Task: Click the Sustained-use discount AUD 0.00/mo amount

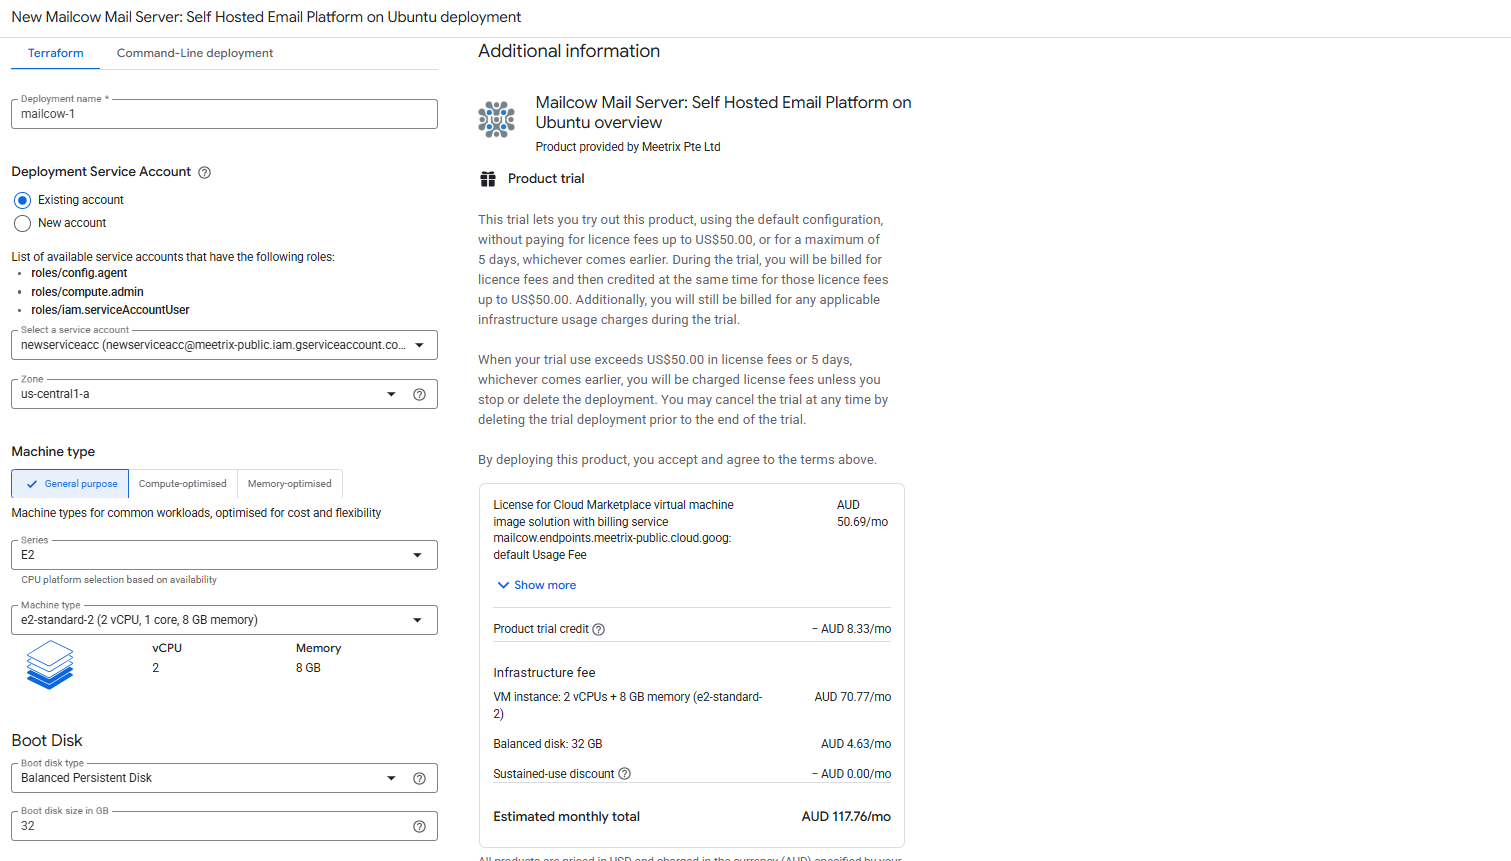Action: pyautogui.click(x=852, y=774)
